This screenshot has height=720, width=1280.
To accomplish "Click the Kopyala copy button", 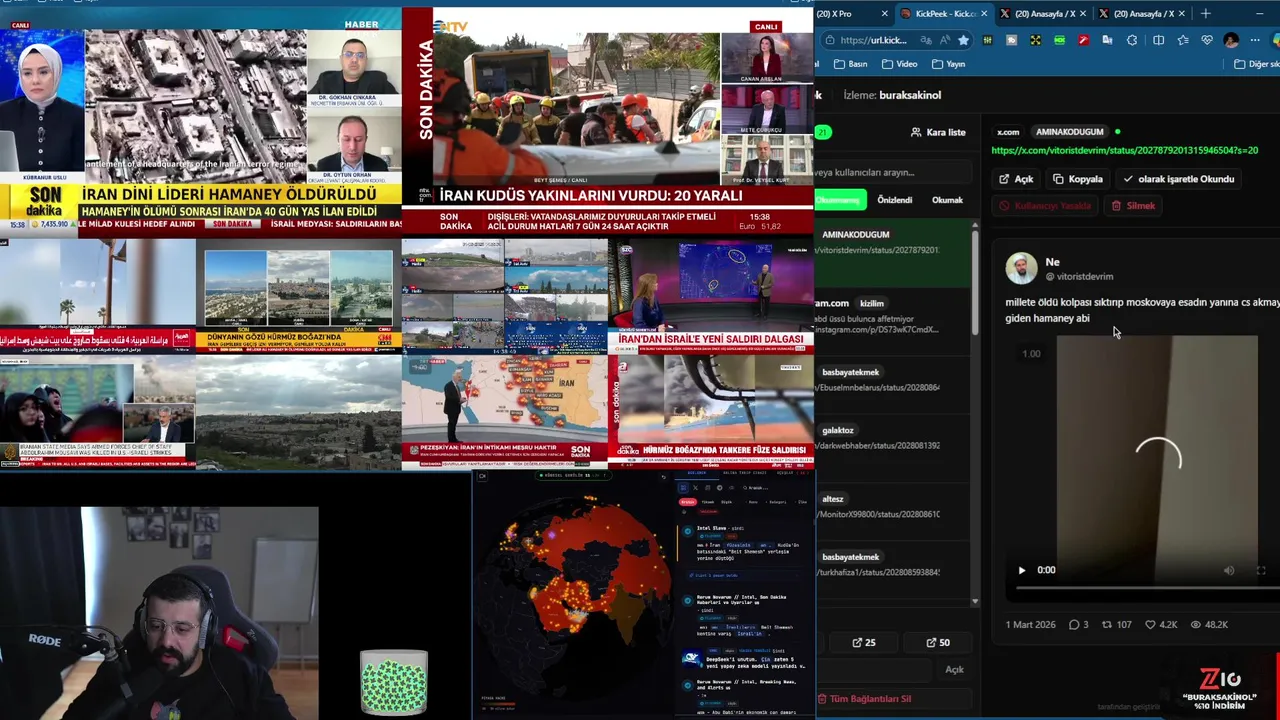I will [1077, 179].
